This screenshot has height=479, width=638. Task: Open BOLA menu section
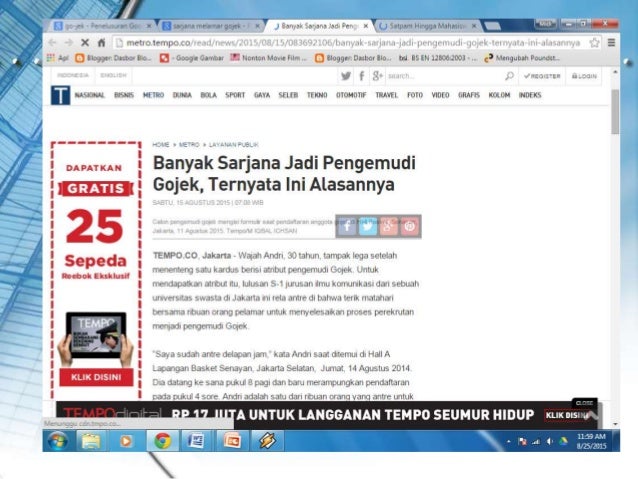tap(209, 95)
